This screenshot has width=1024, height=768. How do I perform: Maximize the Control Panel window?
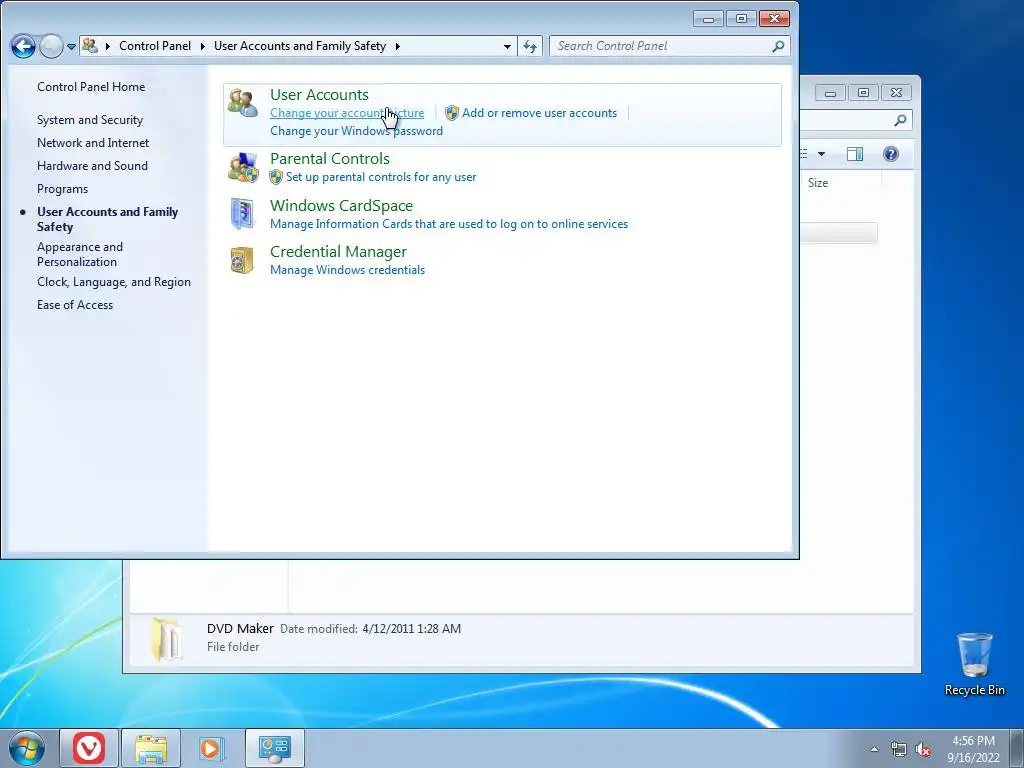pyautogui.click(x=741, y=19)
